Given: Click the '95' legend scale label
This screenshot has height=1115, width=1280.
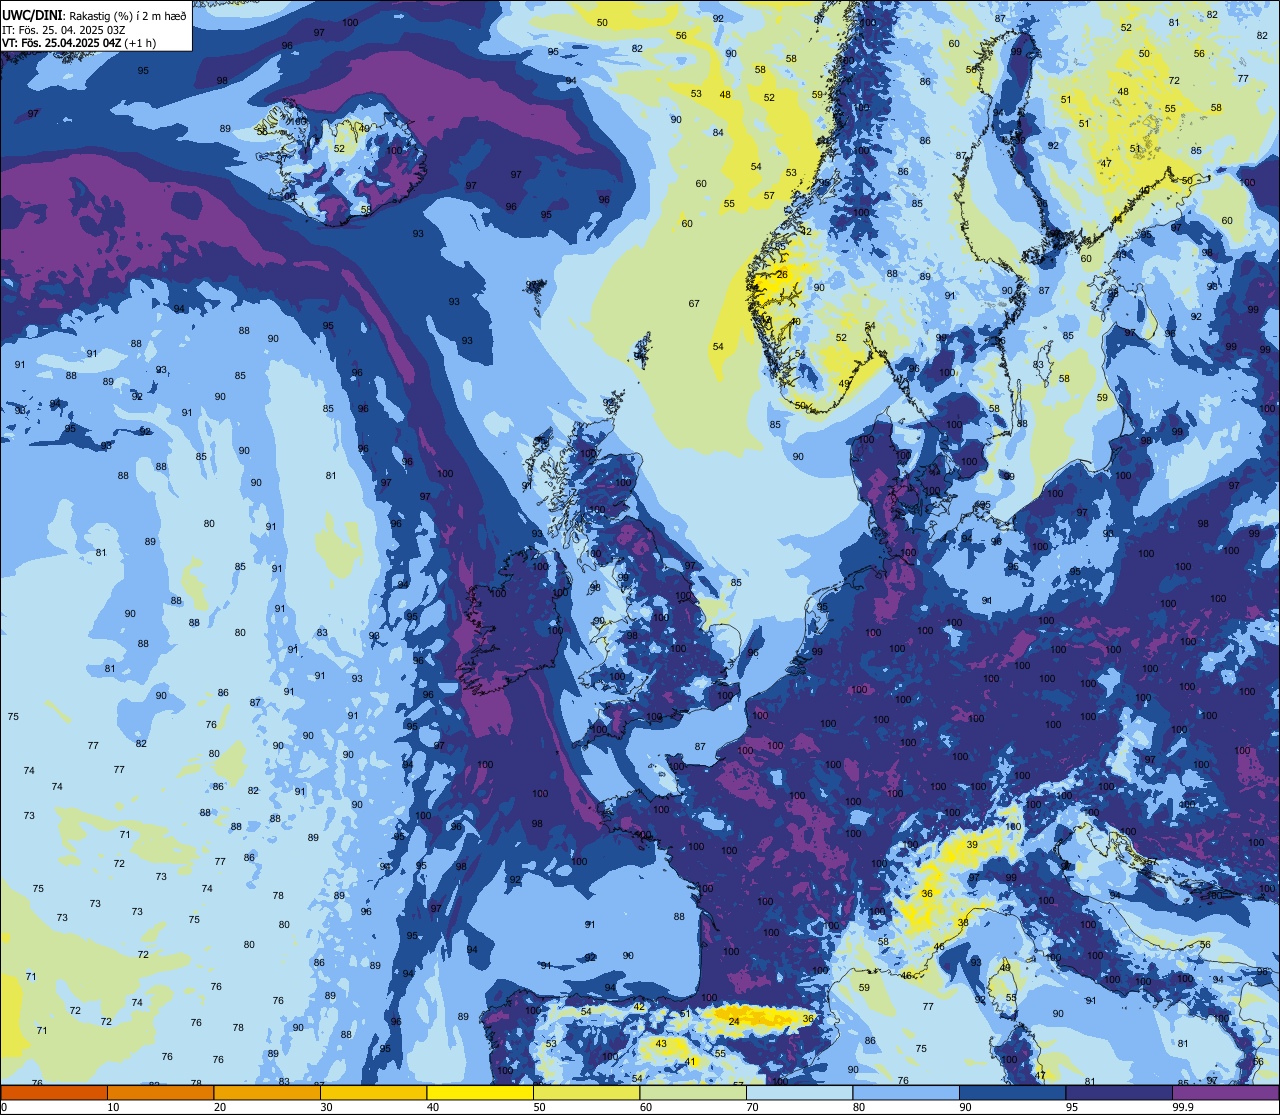Looking at the screenshot, I should pyautogui.click(x=1072, y=1107).
